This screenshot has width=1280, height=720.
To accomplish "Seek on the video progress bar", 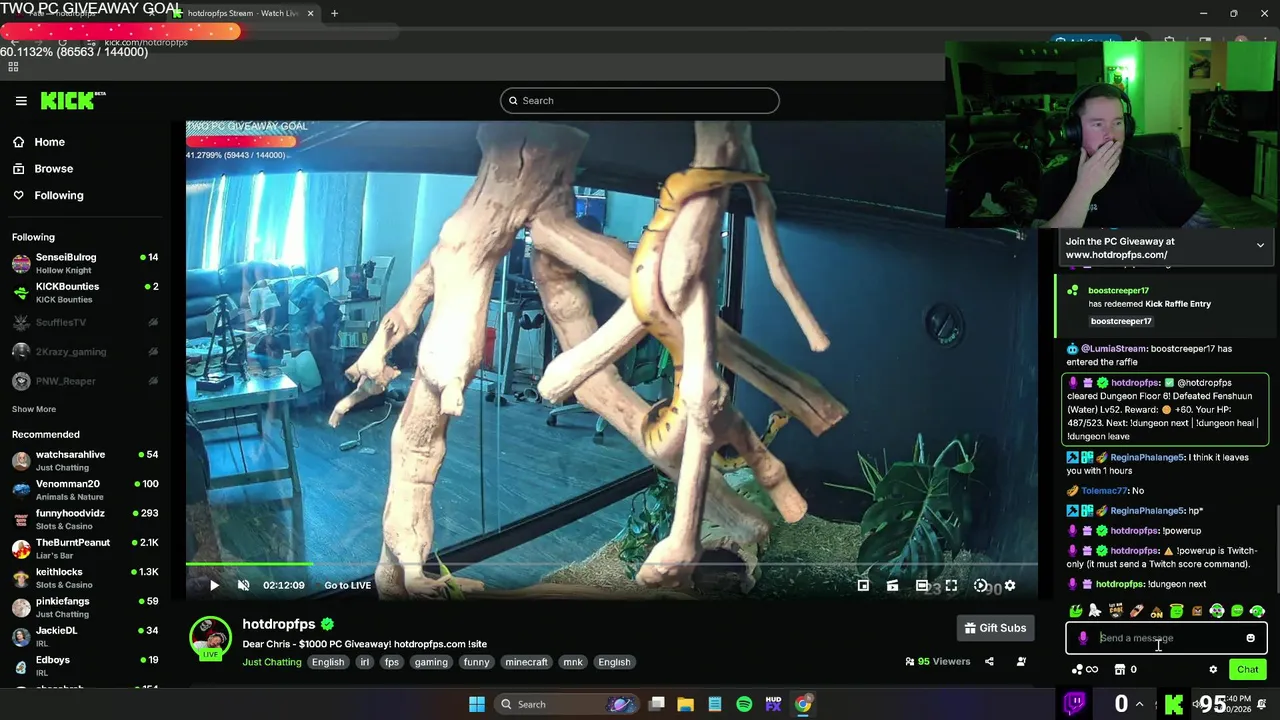I will tap(612, 564).
